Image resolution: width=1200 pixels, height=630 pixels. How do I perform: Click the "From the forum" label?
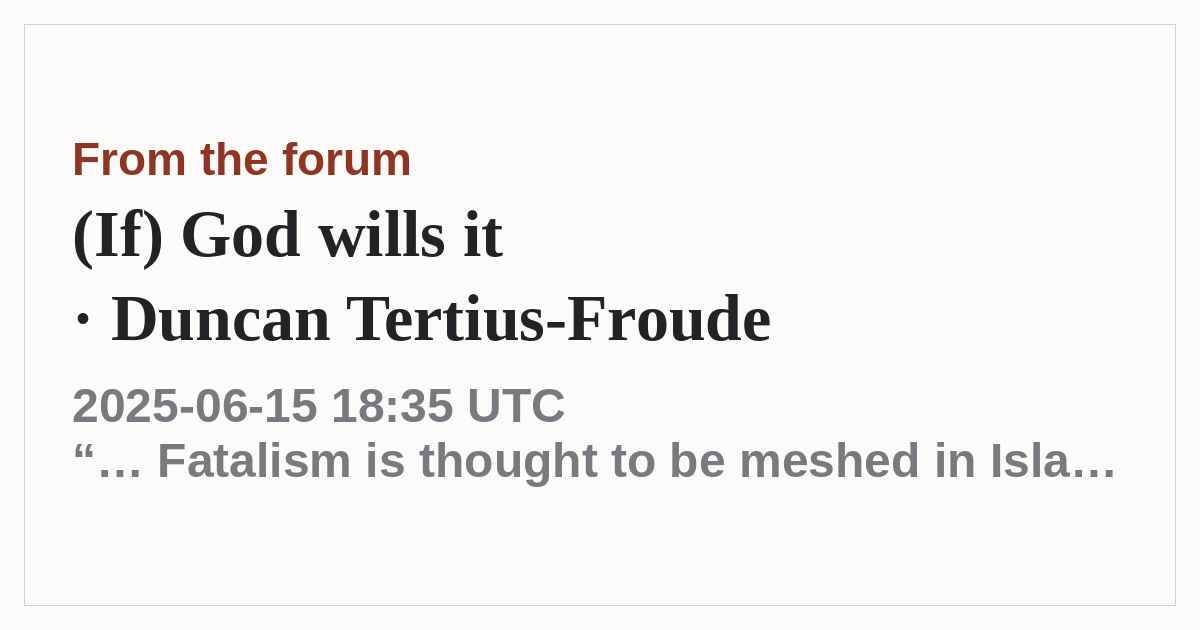241,160
